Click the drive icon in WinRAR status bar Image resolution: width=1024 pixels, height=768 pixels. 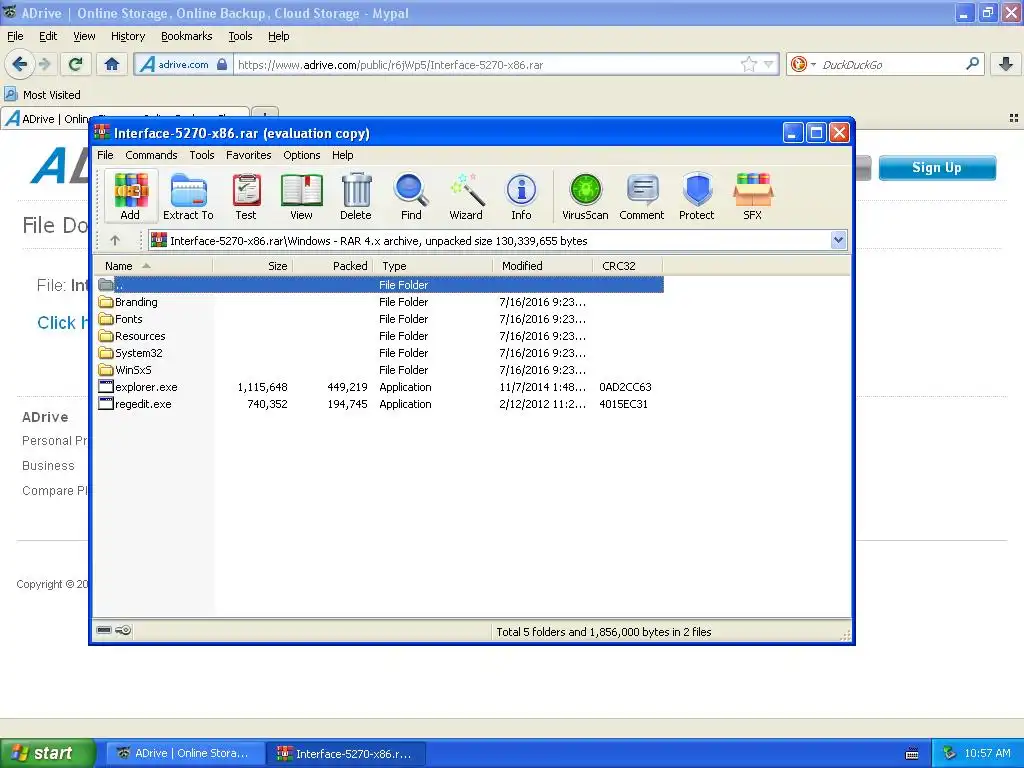pyautogui.click(x=104, y=630)
